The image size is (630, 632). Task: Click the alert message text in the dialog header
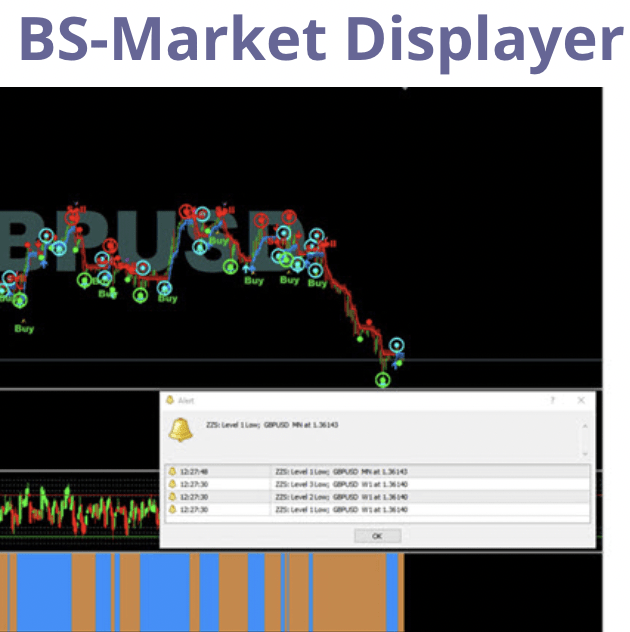click(272, 425)
